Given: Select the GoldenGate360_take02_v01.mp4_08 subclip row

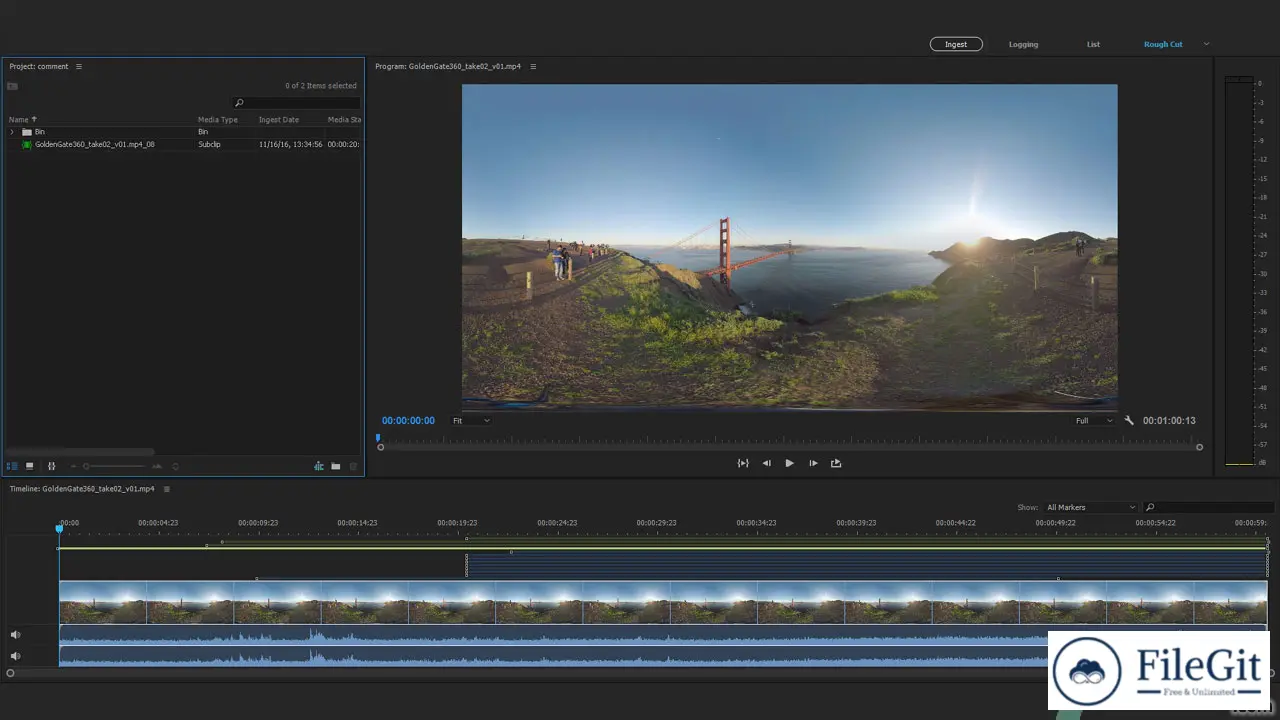Looking at the screenshot, I should [x=183, y=144].
